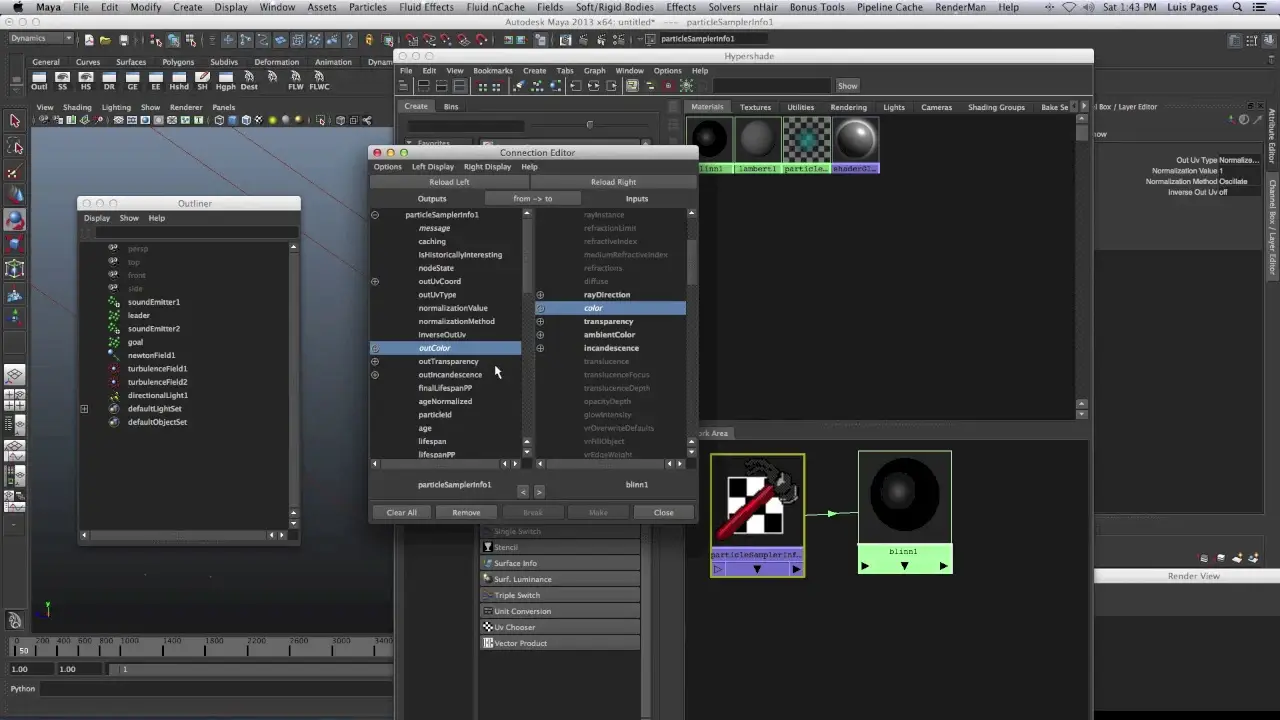Open the Fluid Effects menu
The image size is (1280, 720).
coord(426,7)
